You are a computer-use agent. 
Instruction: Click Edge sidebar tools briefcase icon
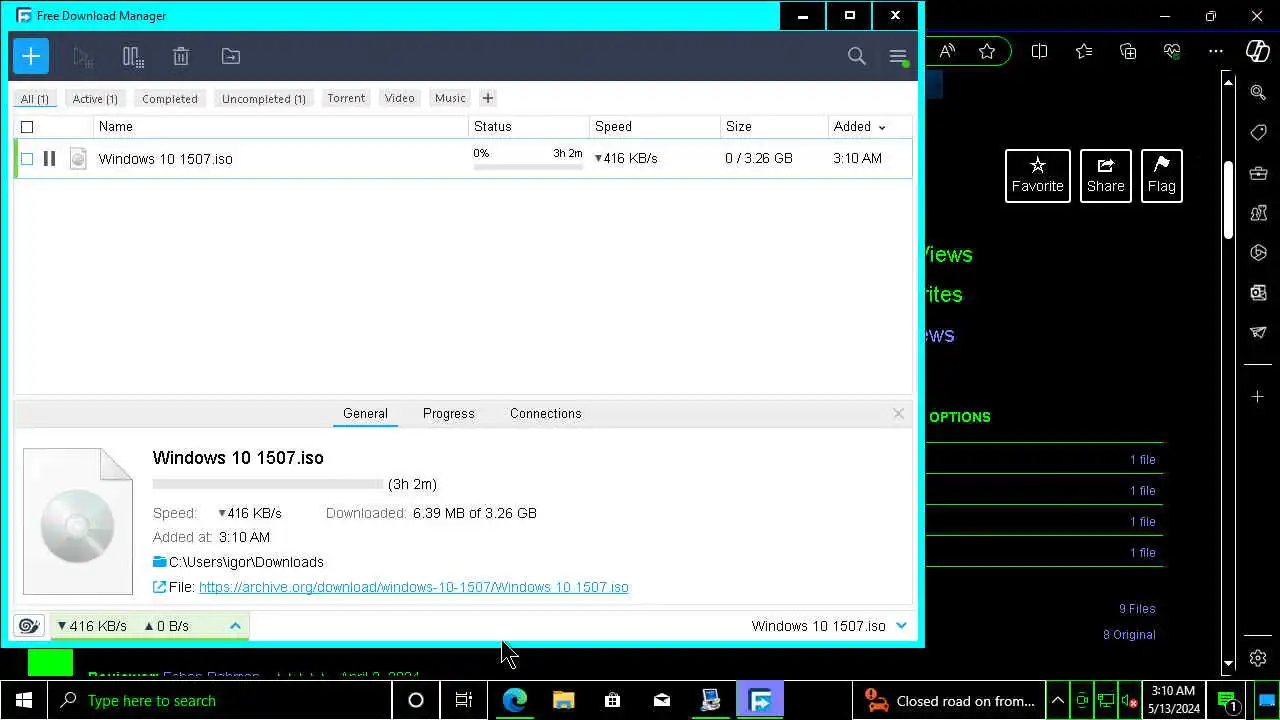pyautogui.click(x=1259, y=173)
